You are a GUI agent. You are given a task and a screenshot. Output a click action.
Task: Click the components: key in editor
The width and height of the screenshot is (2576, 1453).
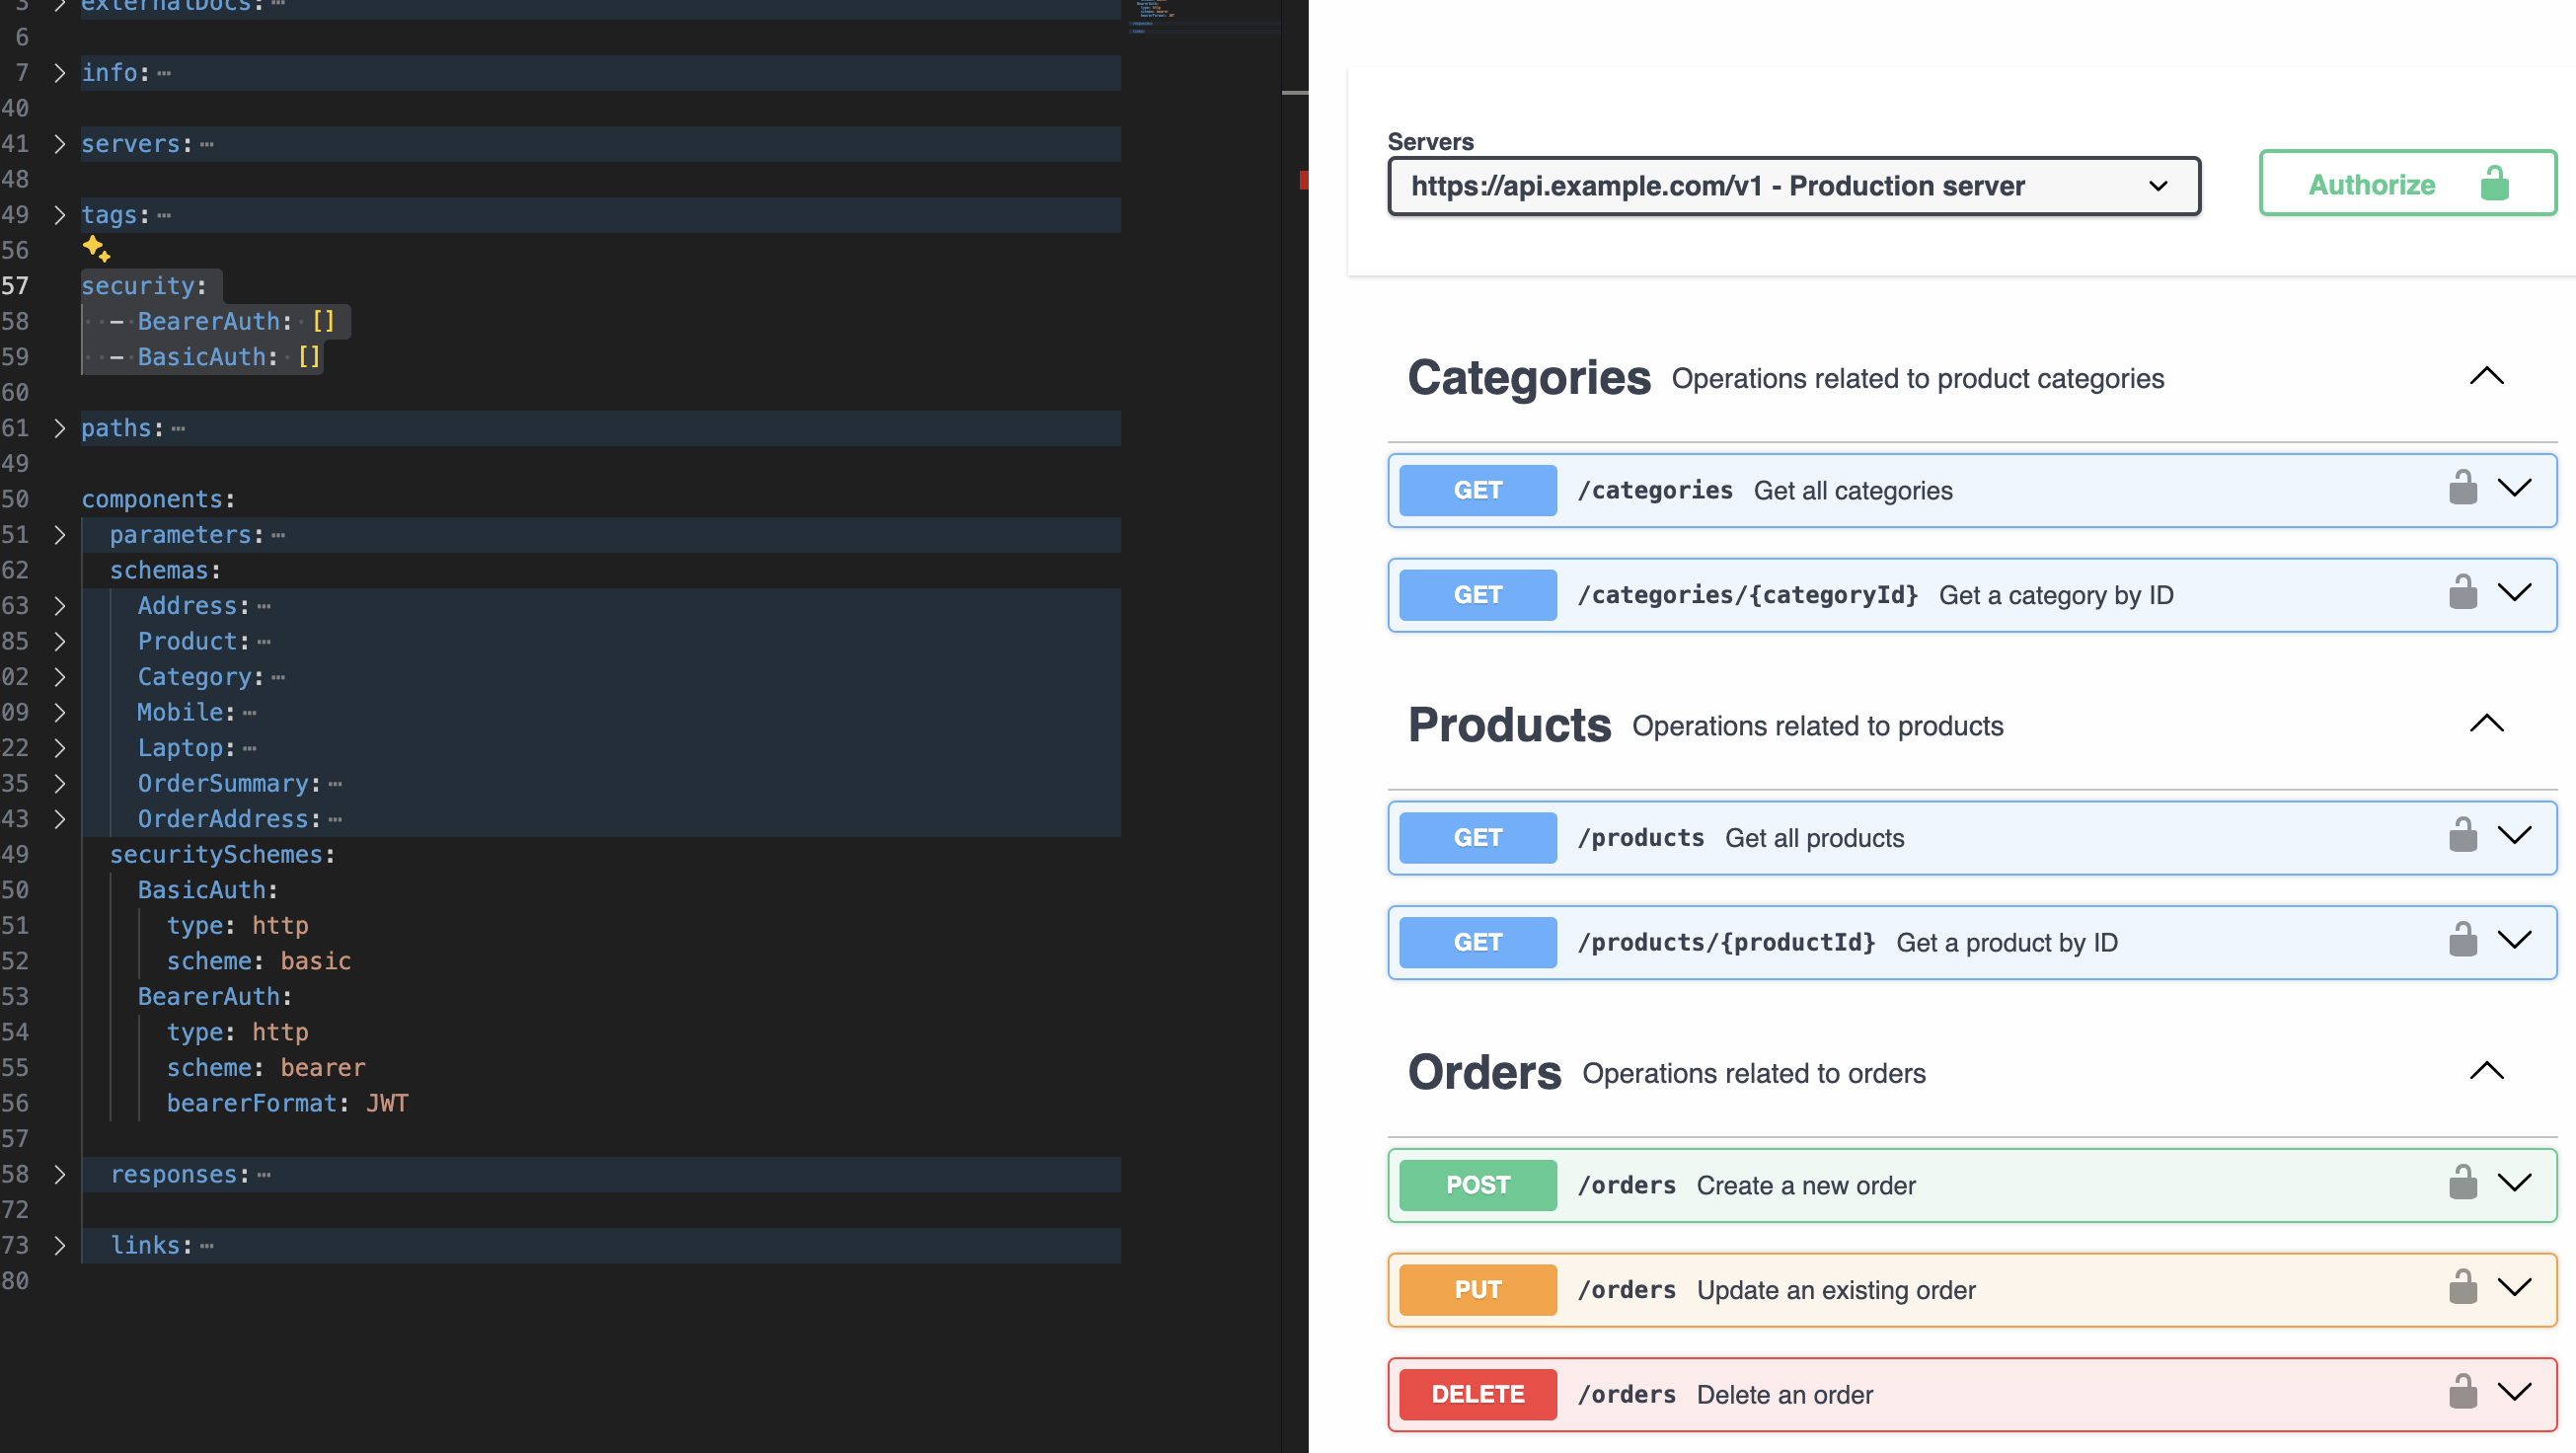tap(157, 499)
